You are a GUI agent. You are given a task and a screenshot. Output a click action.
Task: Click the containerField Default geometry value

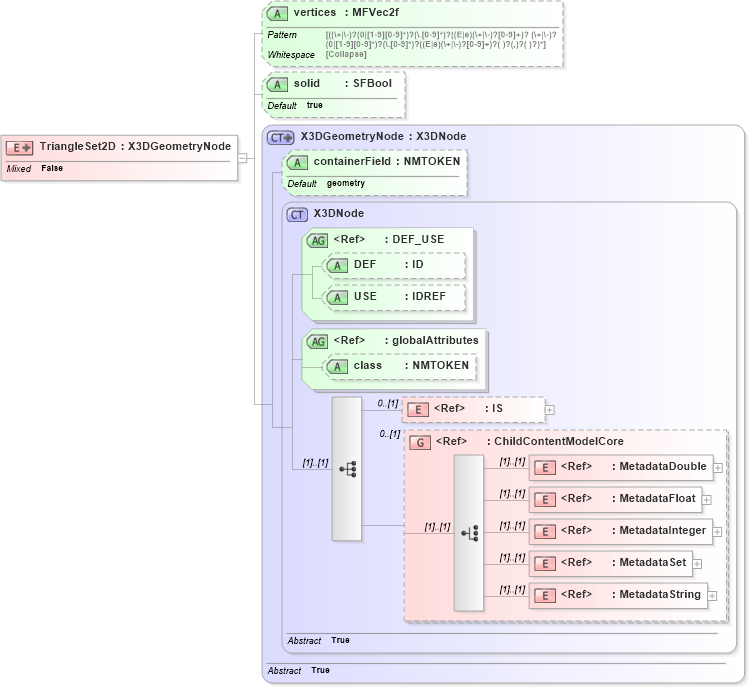[345, 183]
